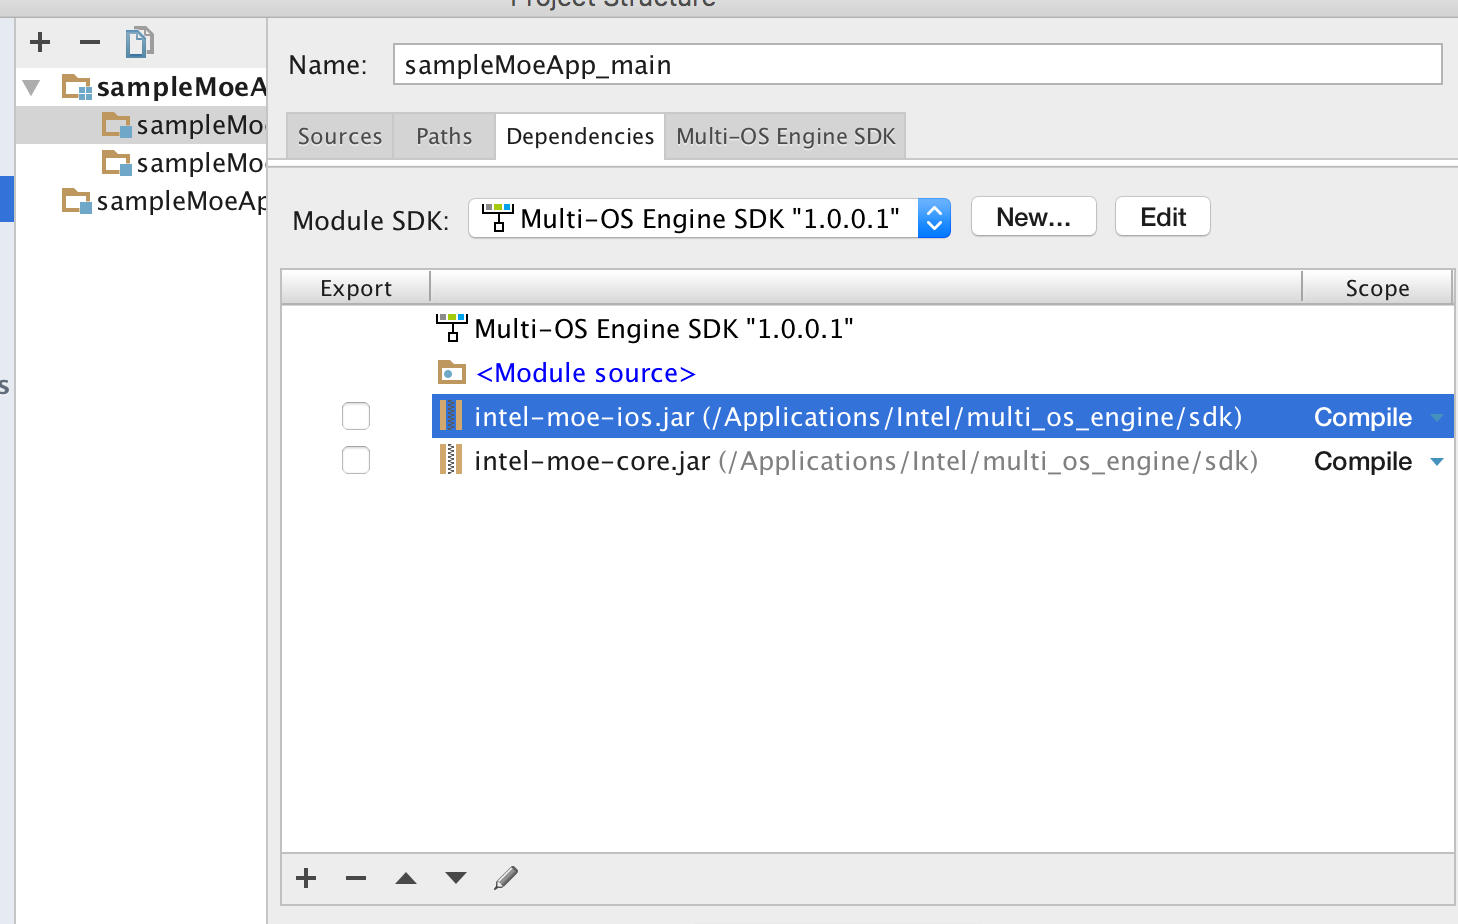Move dependency down with arrow icon

coord(456,878)
